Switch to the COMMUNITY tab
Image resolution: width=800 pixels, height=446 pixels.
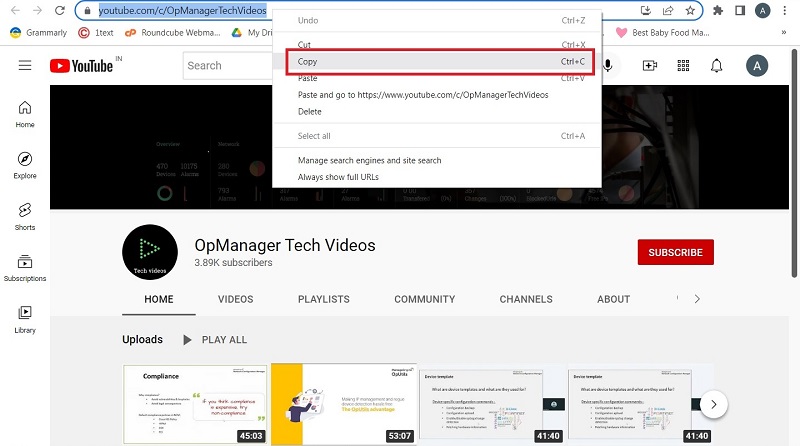point(424,300)
